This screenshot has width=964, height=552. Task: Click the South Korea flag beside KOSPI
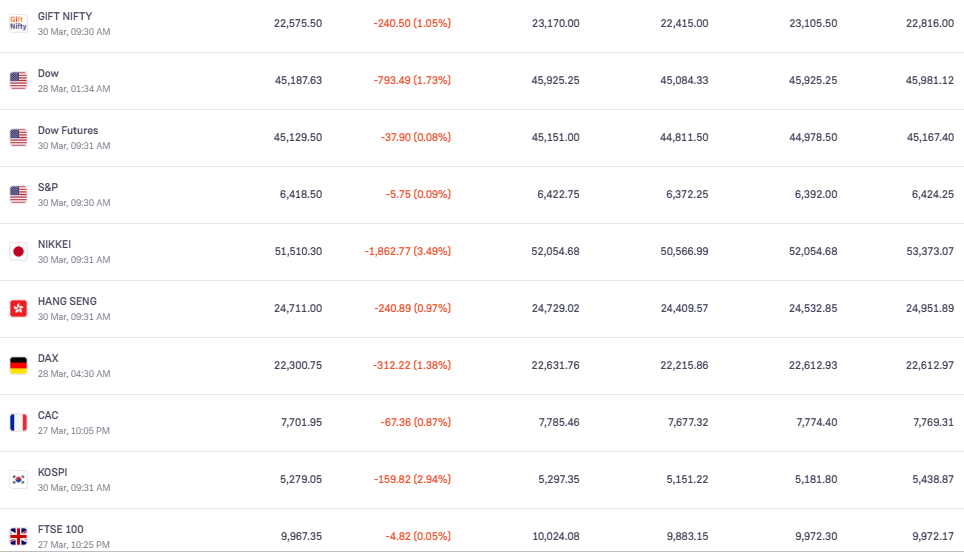coord(18,479)
